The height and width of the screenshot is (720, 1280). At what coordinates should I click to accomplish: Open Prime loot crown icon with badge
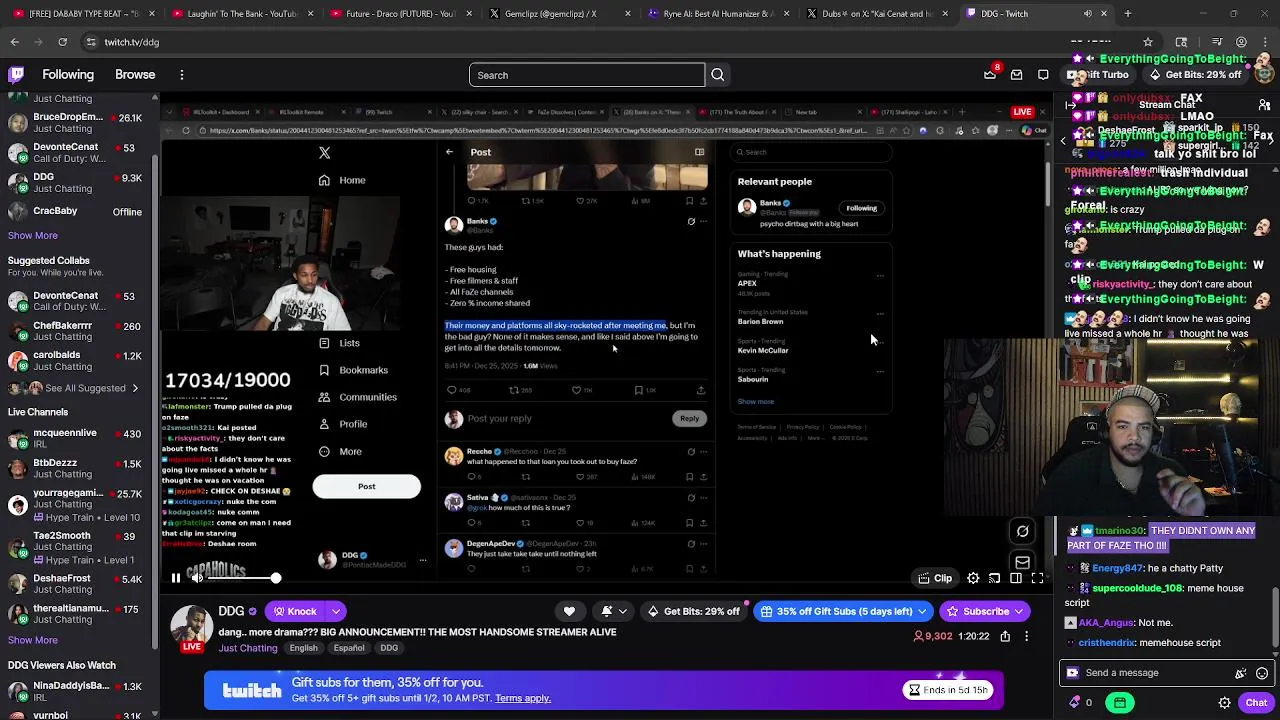click(x=990, y=75)
